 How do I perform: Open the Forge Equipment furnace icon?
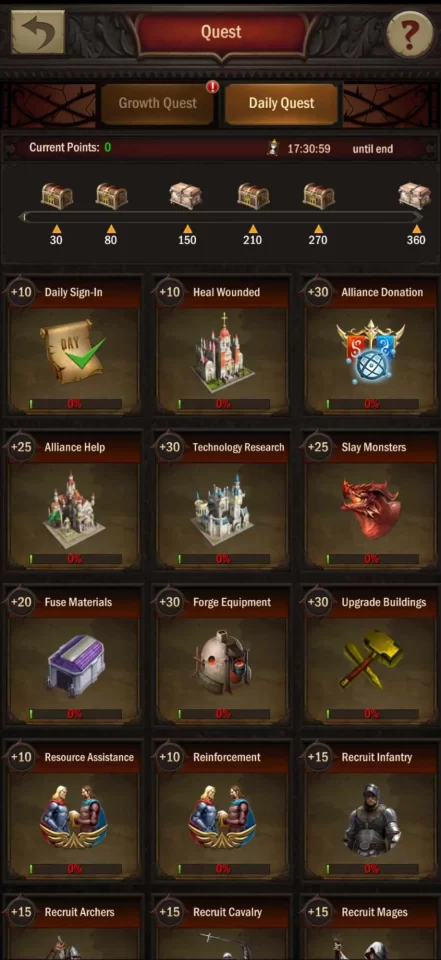[x=221, y=664]
